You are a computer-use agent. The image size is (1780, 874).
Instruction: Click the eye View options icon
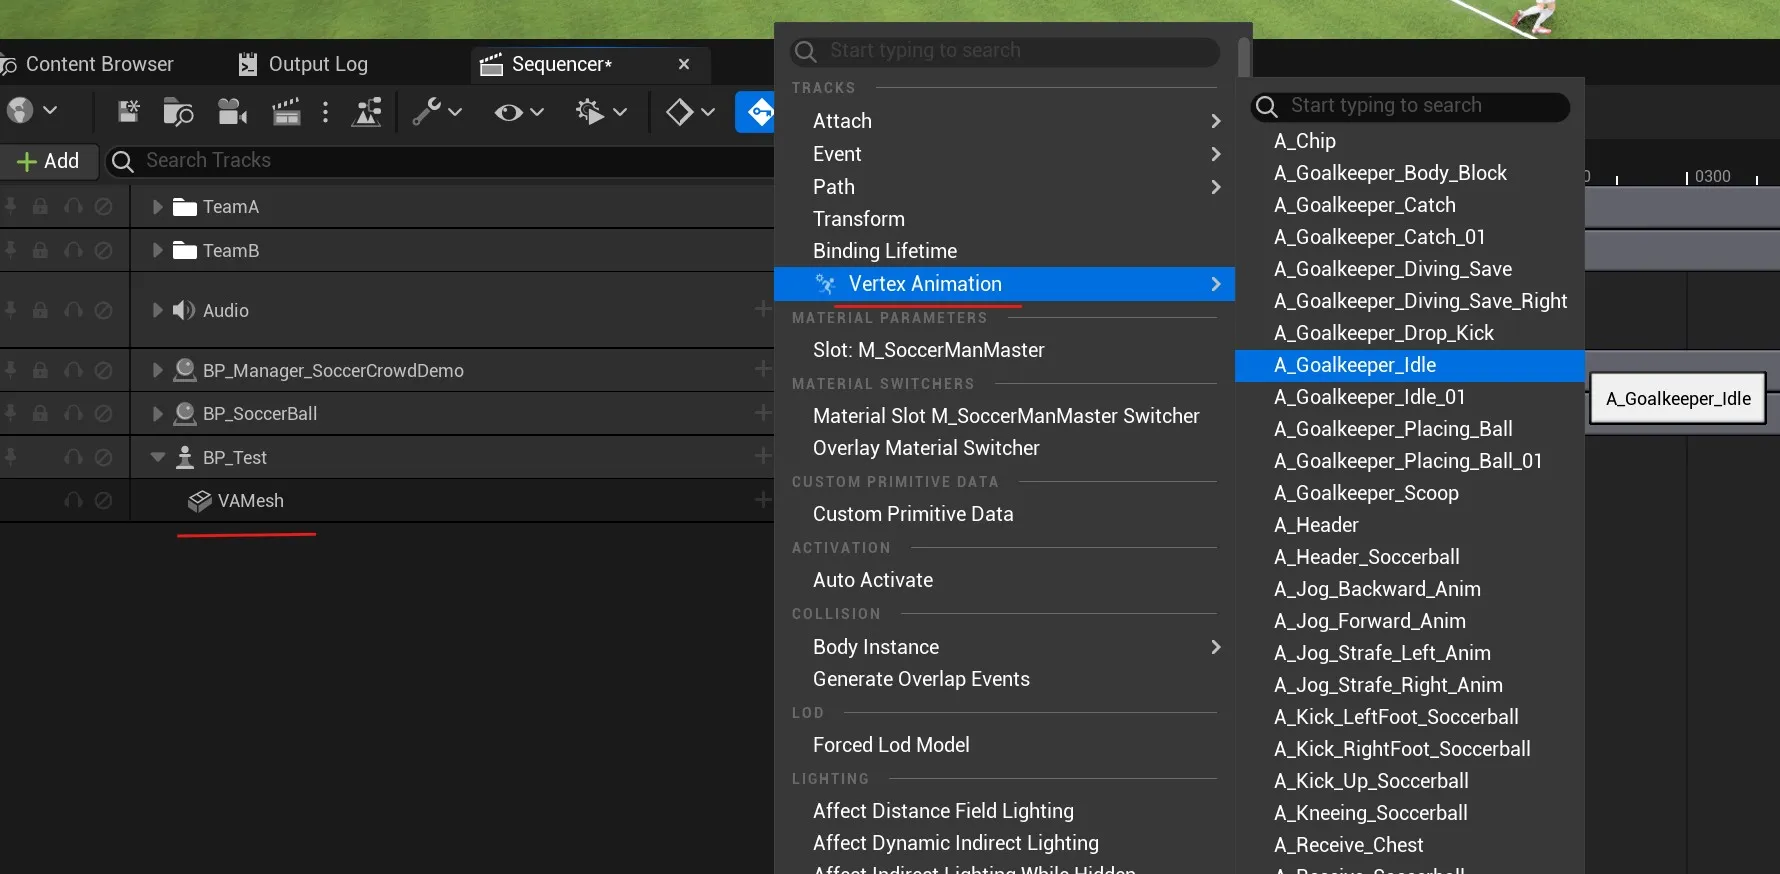coord(508,112)
